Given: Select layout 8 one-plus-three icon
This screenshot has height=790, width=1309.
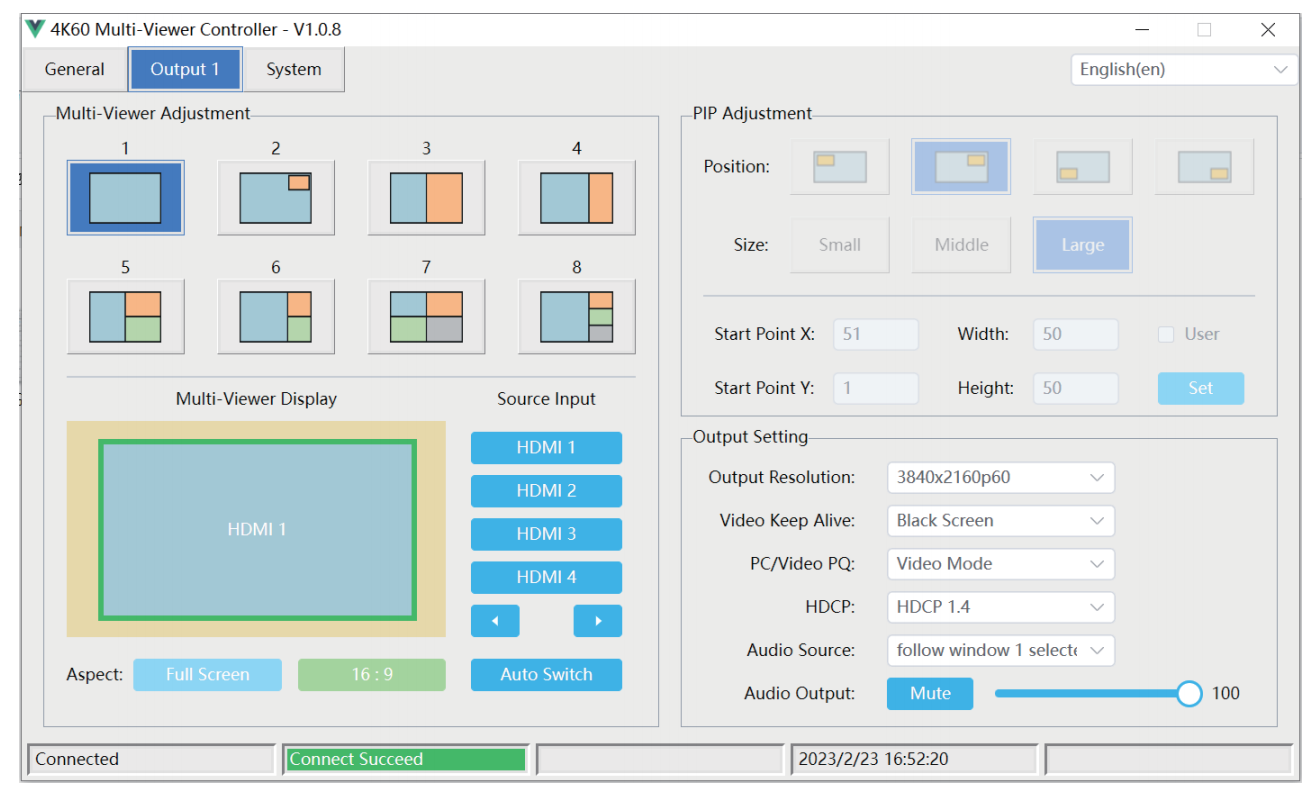Looking at the screenshot, I should [x=576, y=316].
